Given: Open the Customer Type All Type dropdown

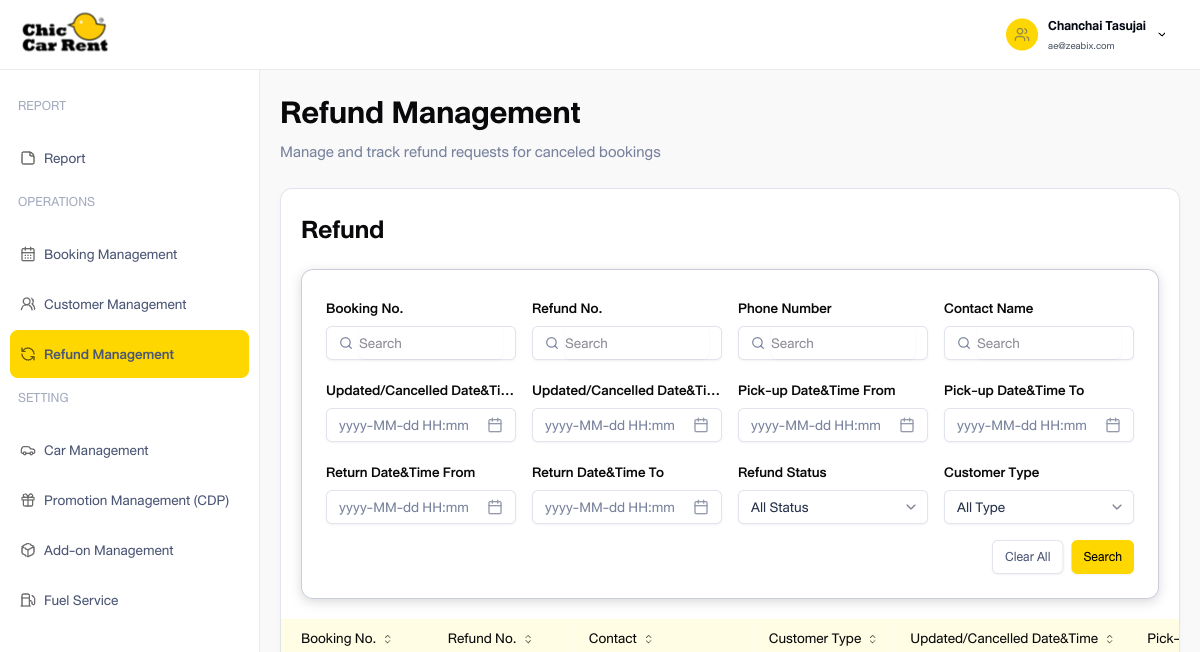Looking at the screenshot, I should [x=1039, y=507].
